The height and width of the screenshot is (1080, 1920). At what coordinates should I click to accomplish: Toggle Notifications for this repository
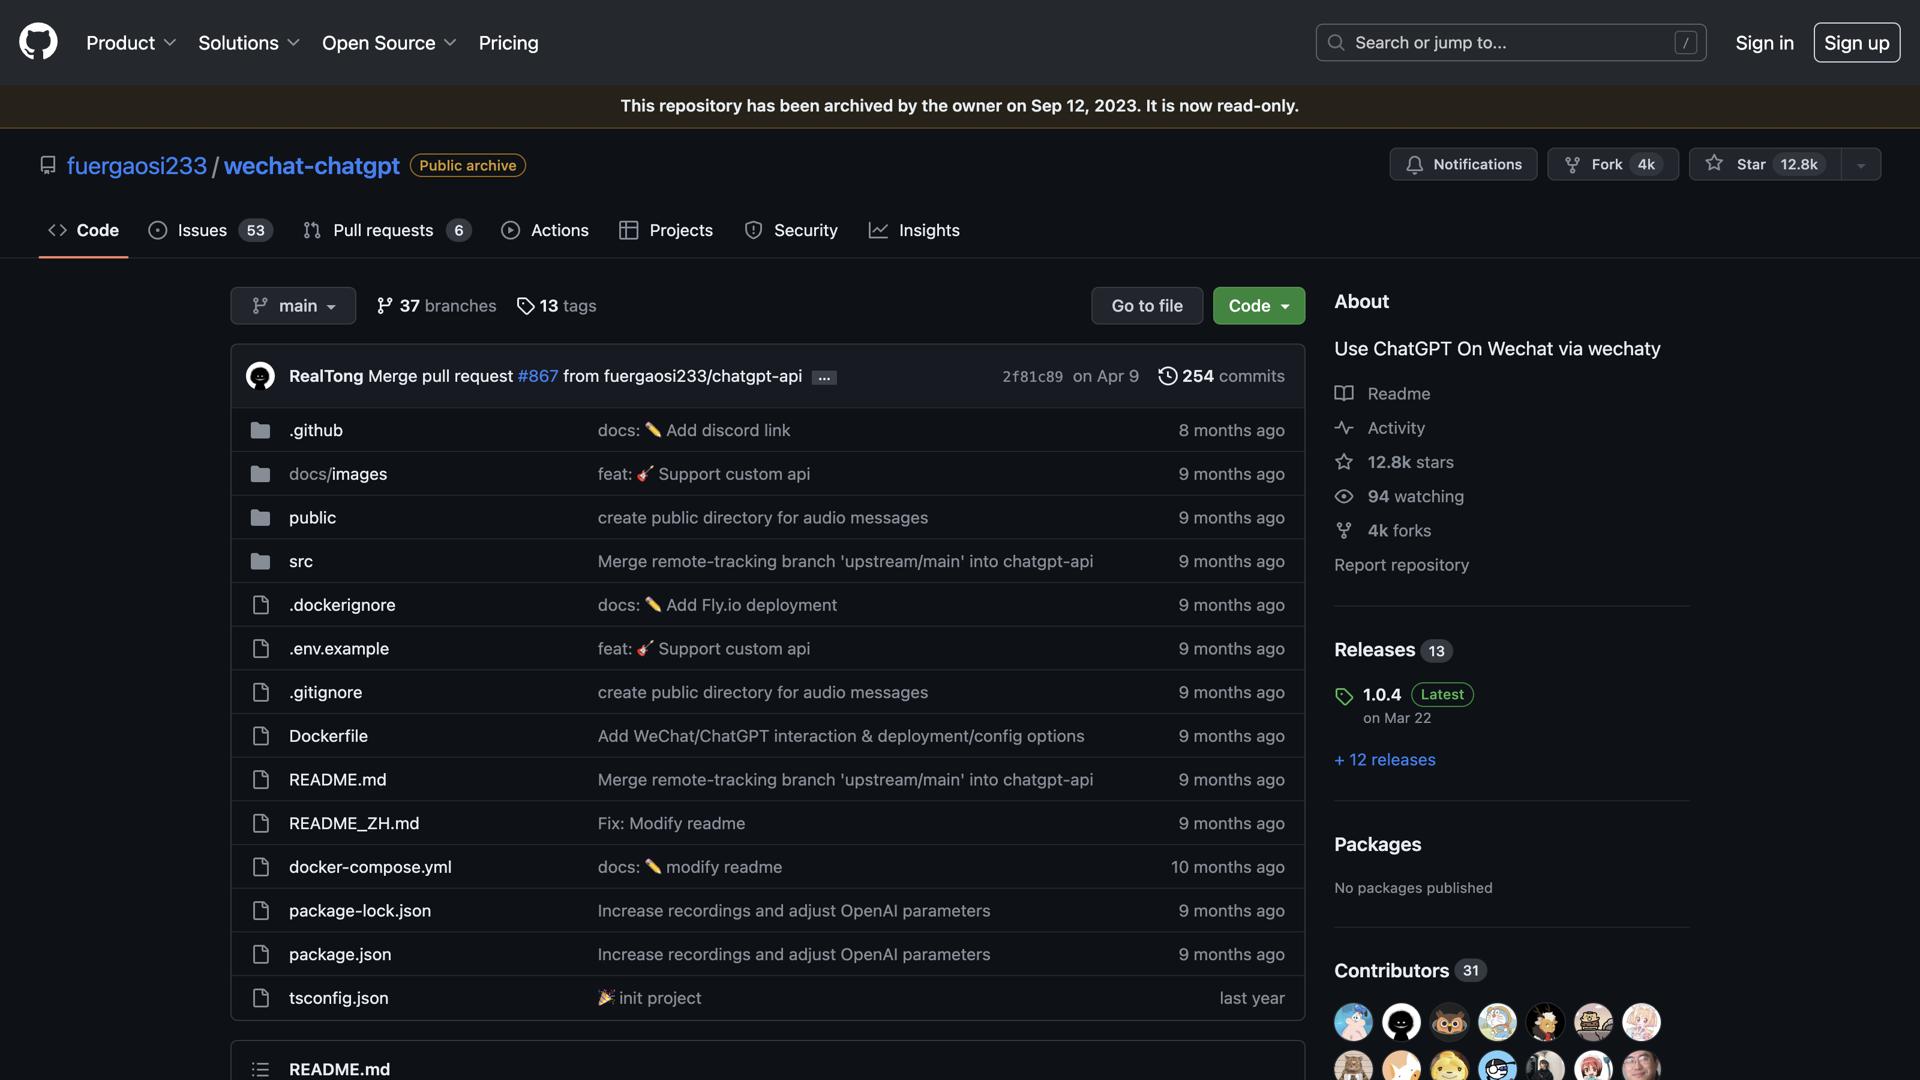1463,164
